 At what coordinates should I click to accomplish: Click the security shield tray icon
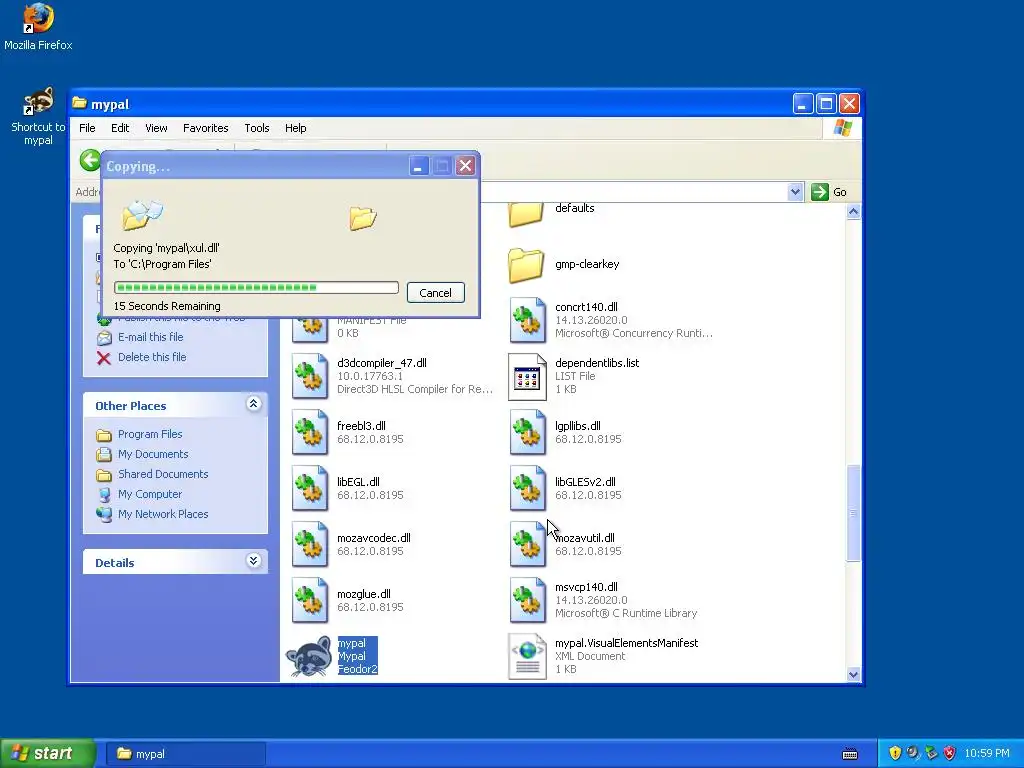[895, 753]
